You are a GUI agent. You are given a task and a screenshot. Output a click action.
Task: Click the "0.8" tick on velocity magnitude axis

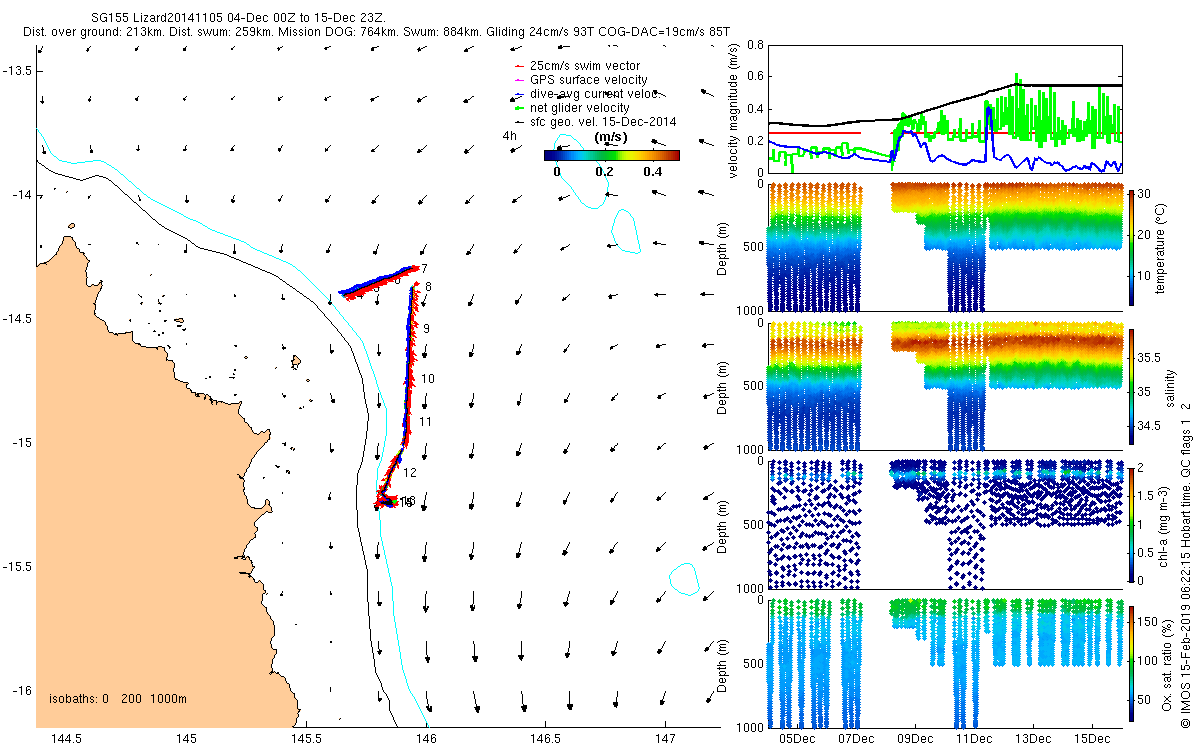755,45
